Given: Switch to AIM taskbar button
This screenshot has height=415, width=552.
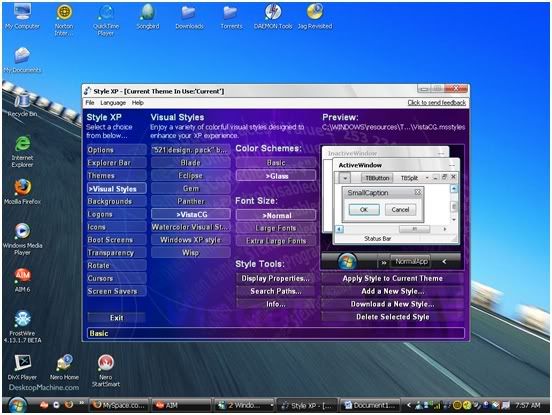Looking at the screenshot, I should (181, 405).
